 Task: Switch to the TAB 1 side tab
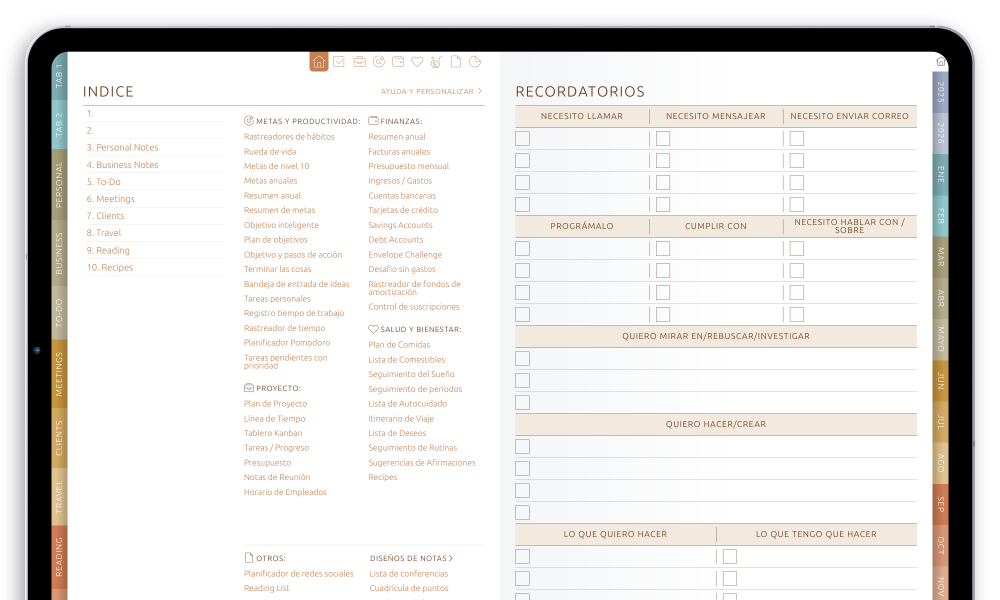(x=59, y=77)
